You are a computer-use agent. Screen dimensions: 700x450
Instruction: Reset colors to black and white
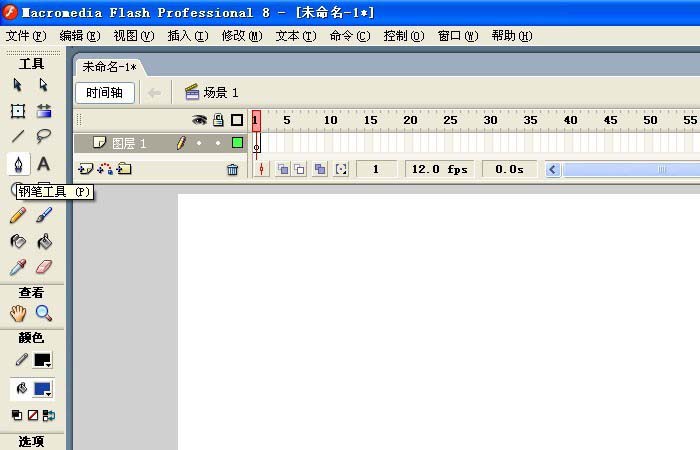point(17,416)
